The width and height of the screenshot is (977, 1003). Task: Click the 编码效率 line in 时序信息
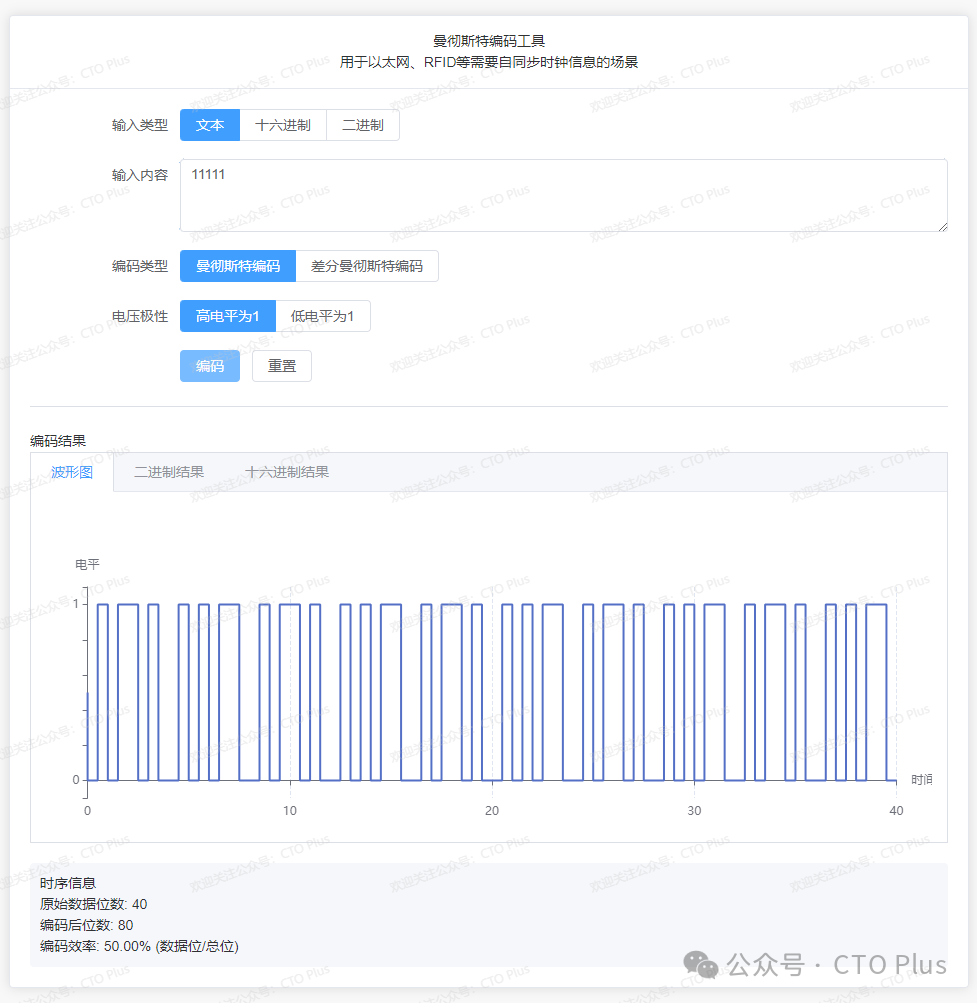pyautogui.click(x=139, y=945)
